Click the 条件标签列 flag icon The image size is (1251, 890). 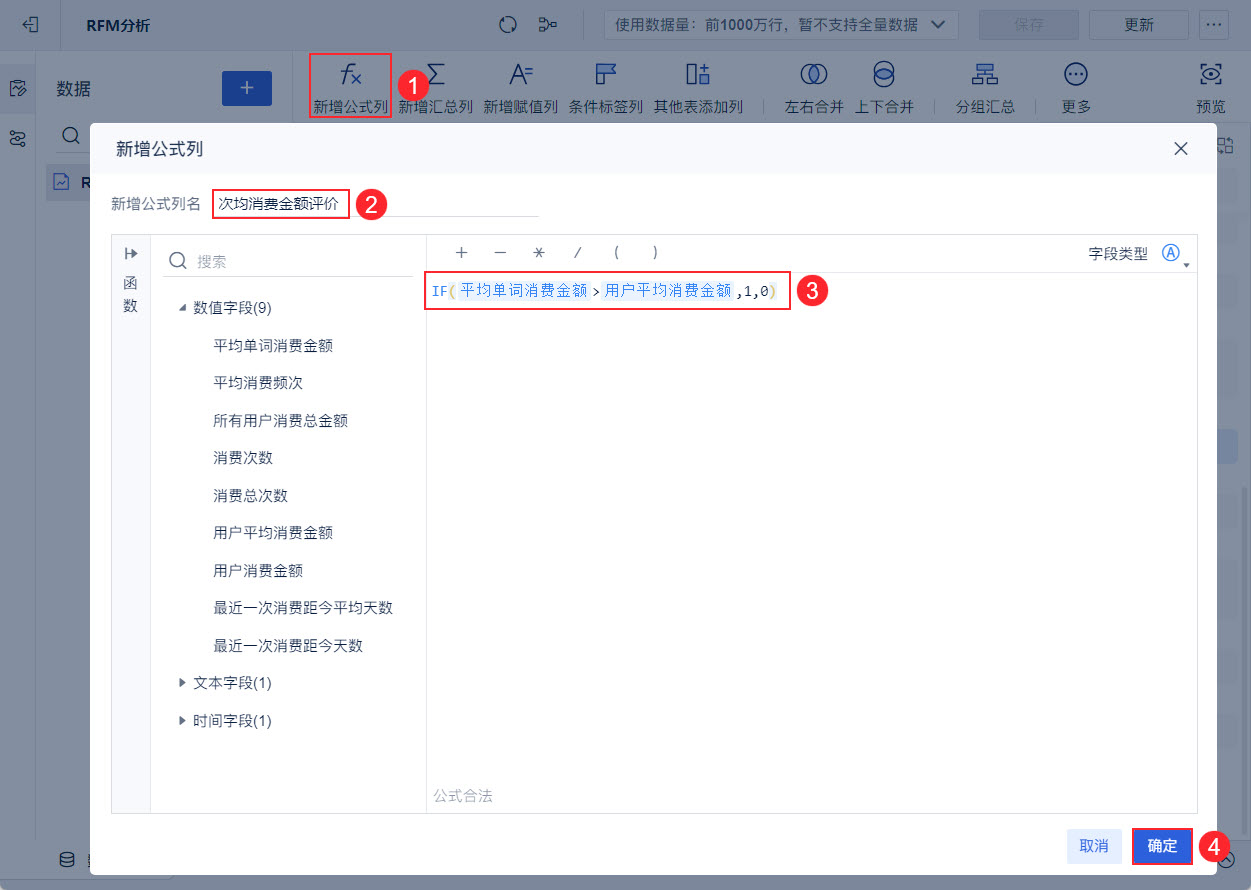[606, 74]
